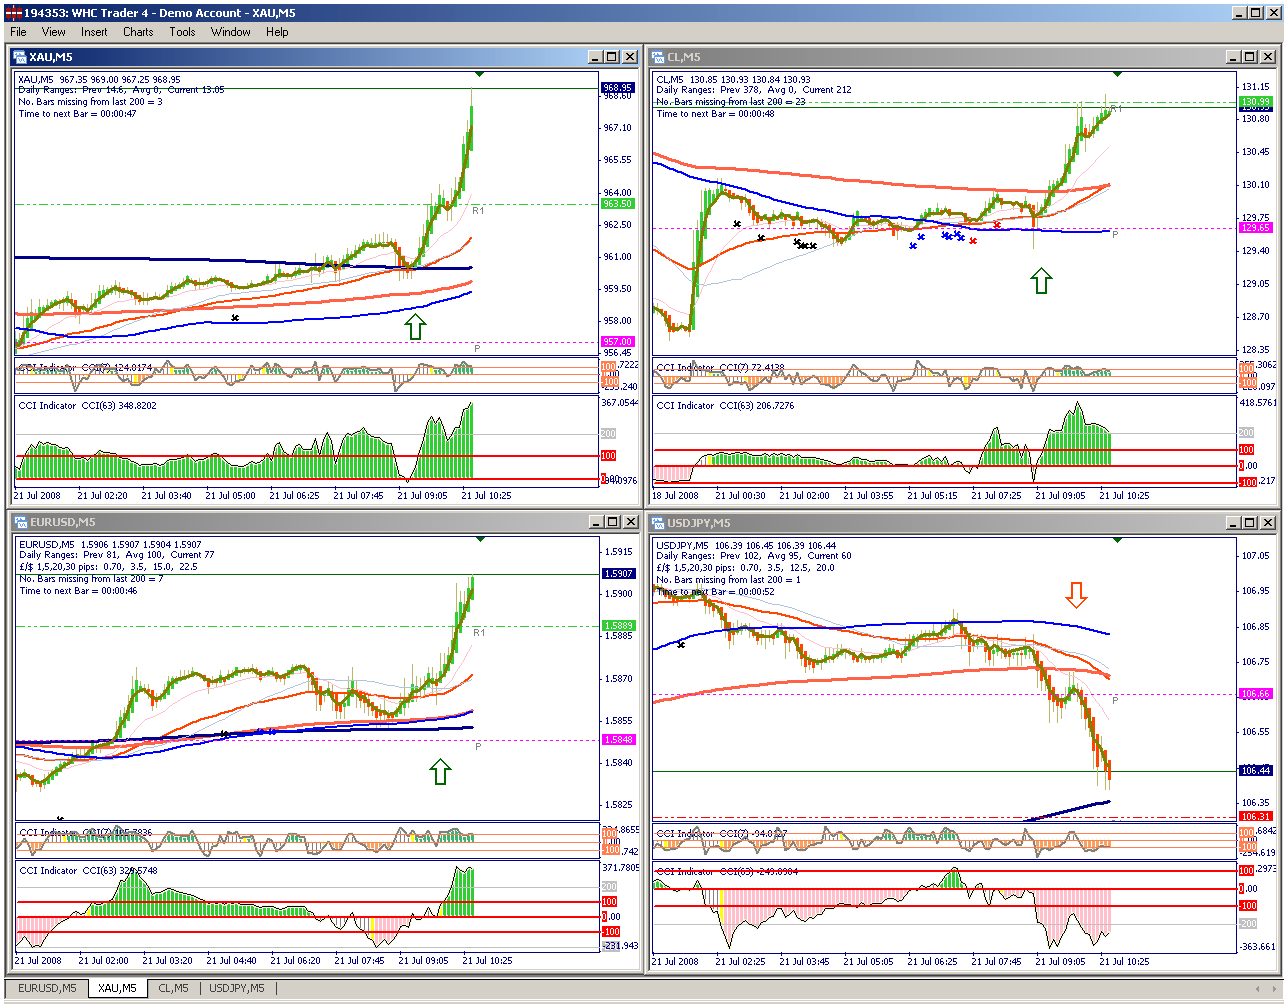Activate the XAU,M5 chart title bar

point(324,57)
